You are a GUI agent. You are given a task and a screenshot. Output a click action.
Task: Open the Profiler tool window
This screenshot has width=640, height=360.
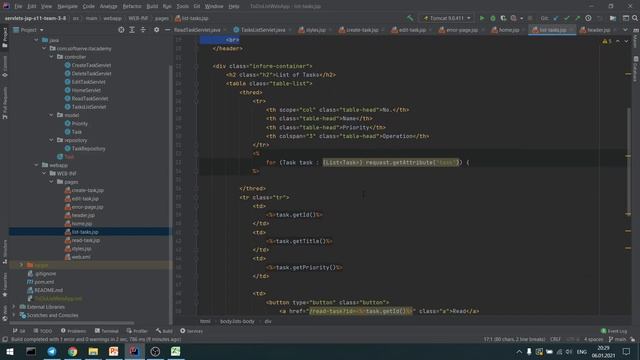[137, 331]
